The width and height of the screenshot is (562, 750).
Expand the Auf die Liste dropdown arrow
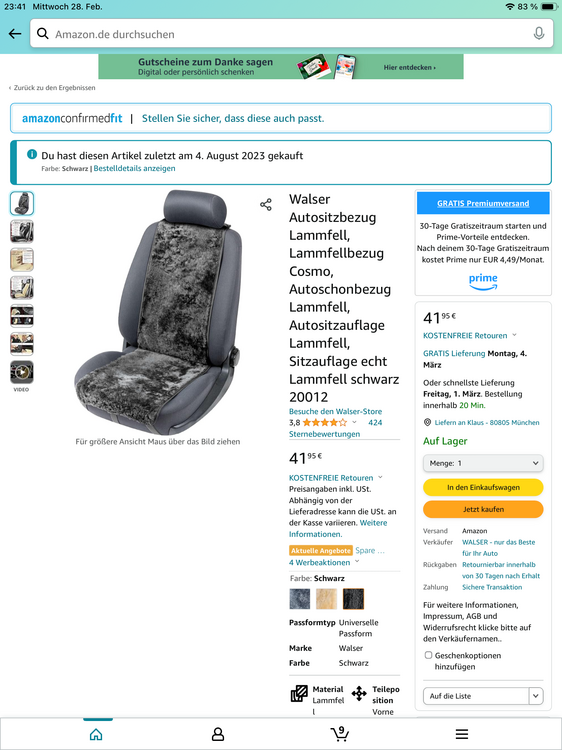pyautogui.click(x=536, y=696)
